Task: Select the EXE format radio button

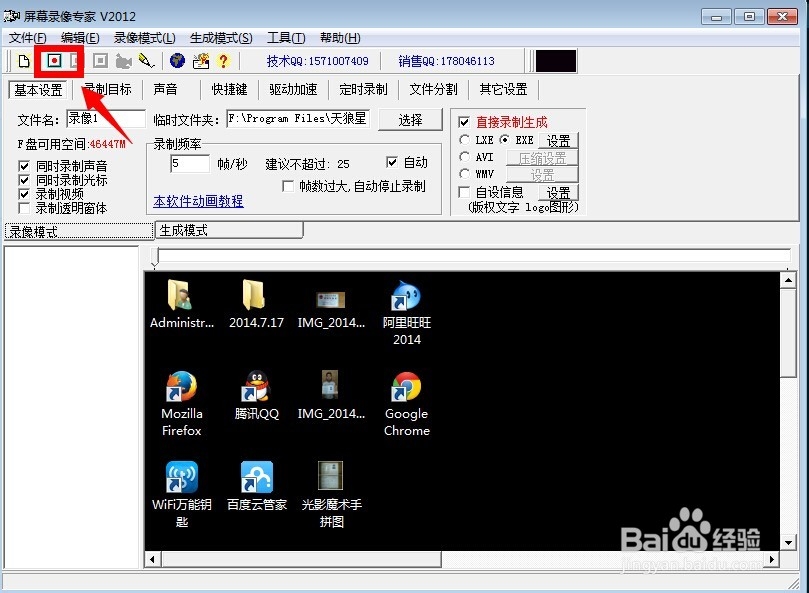Action: 505,140
